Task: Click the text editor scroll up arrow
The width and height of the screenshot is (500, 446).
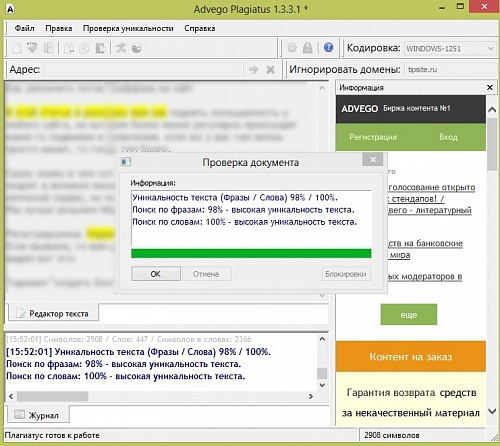Action: (x=322, y=88)
